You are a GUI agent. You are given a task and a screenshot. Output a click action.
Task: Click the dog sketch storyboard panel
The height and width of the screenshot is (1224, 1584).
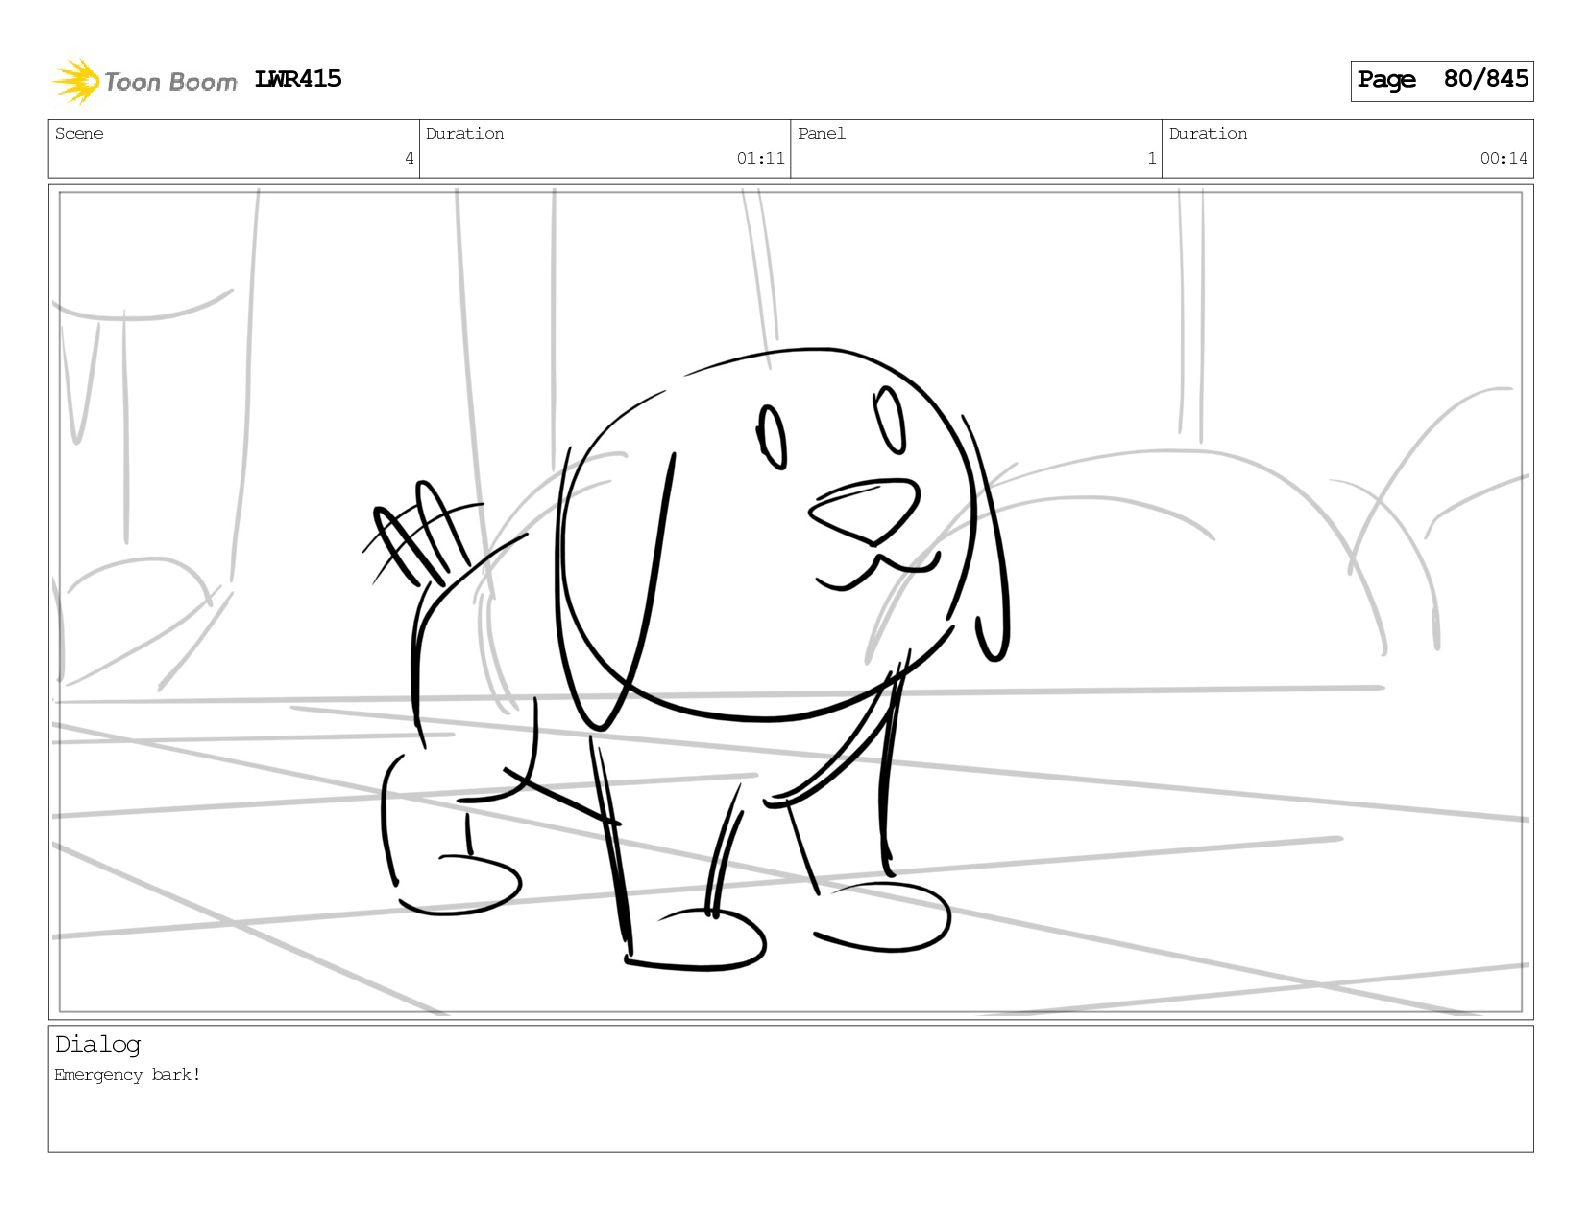coord(790,602)
